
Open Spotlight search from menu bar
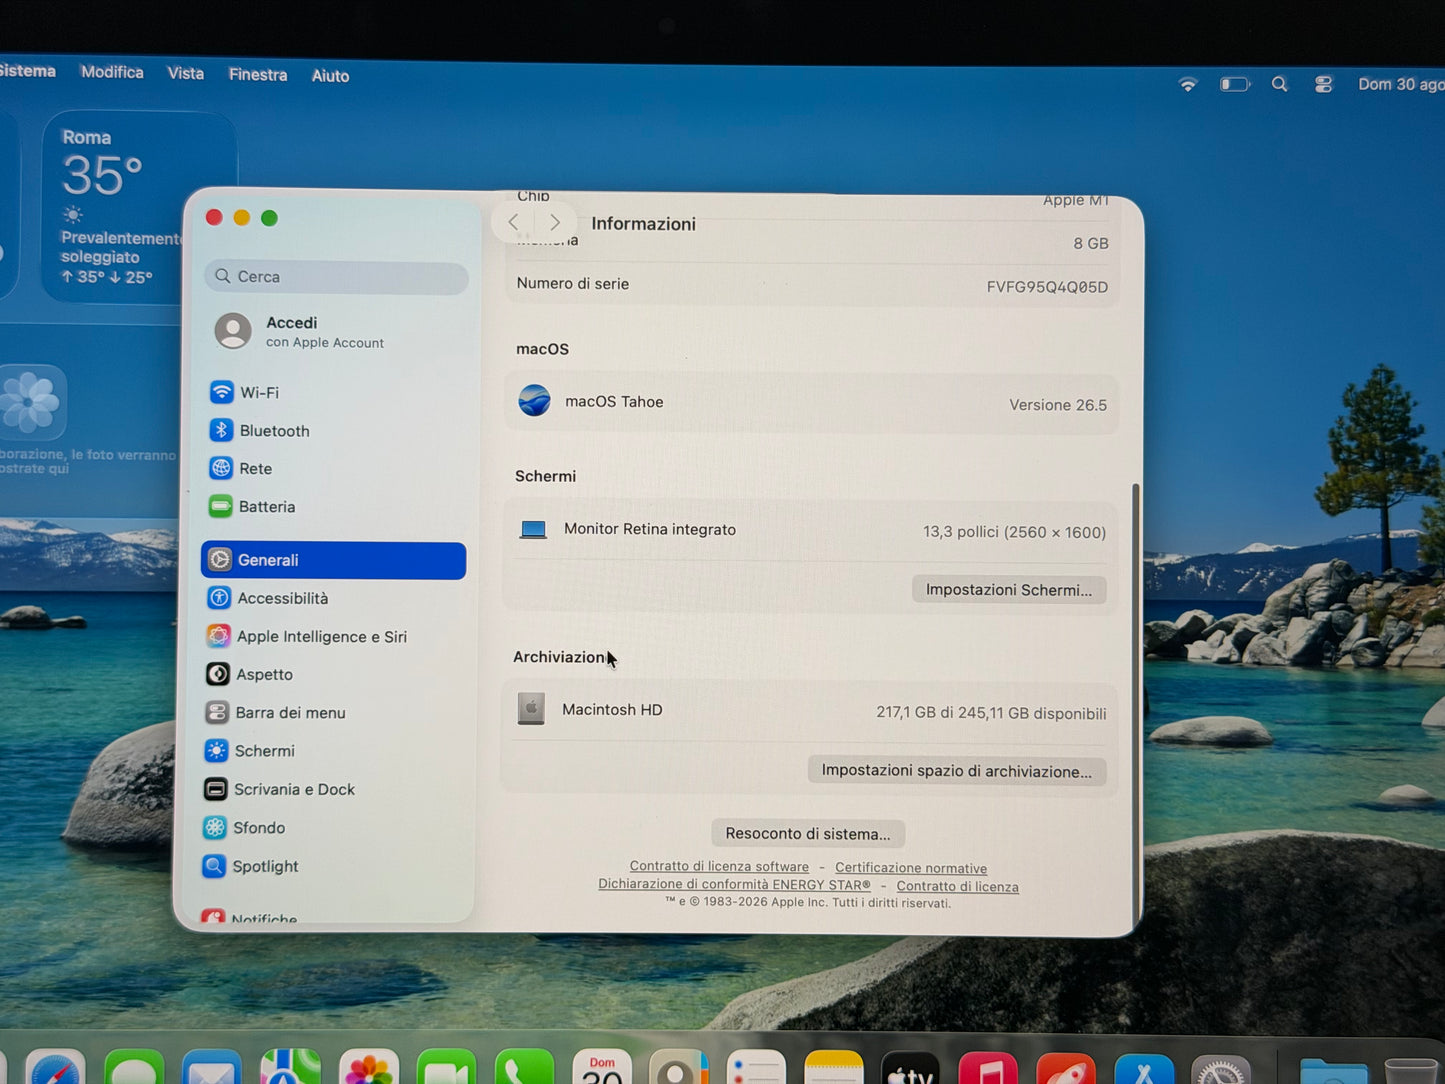1279,84
